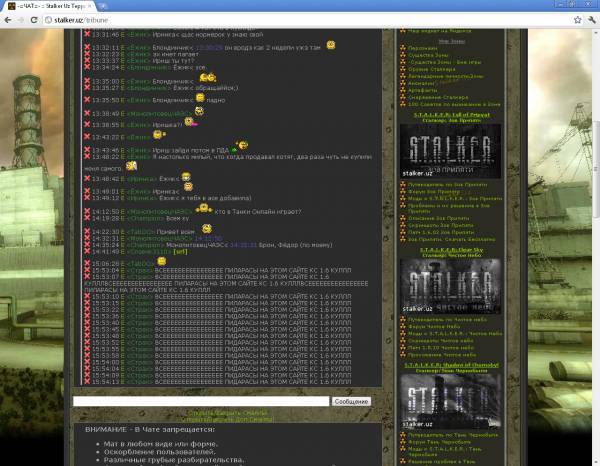Click the smiley emoticon in the 13:32:11 message
The width and height of the screenshot is (600, 466).
[x=331, y=45]
